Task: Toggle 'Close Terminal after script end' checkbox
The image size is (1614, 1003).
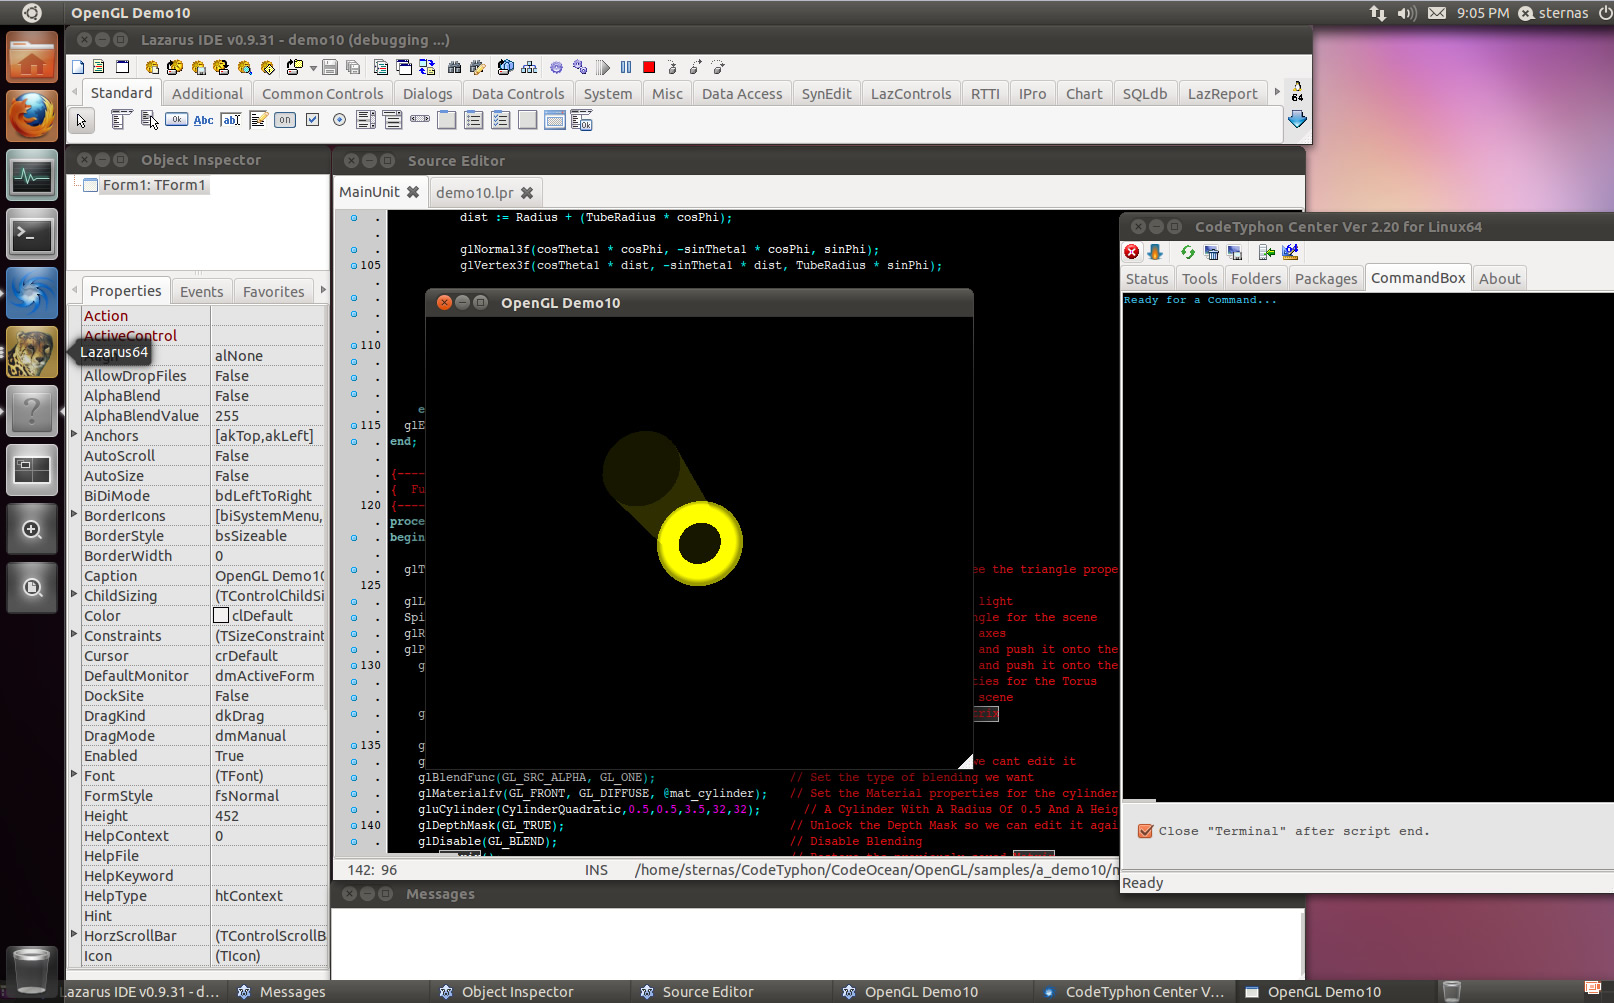Action: [1146, 831]
